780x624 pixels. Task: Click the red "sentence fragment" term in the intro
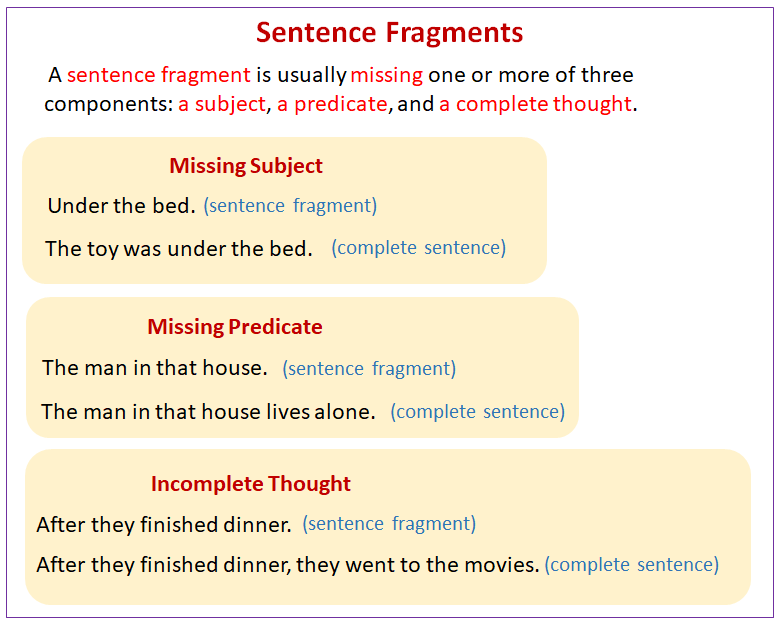(158, 75)
